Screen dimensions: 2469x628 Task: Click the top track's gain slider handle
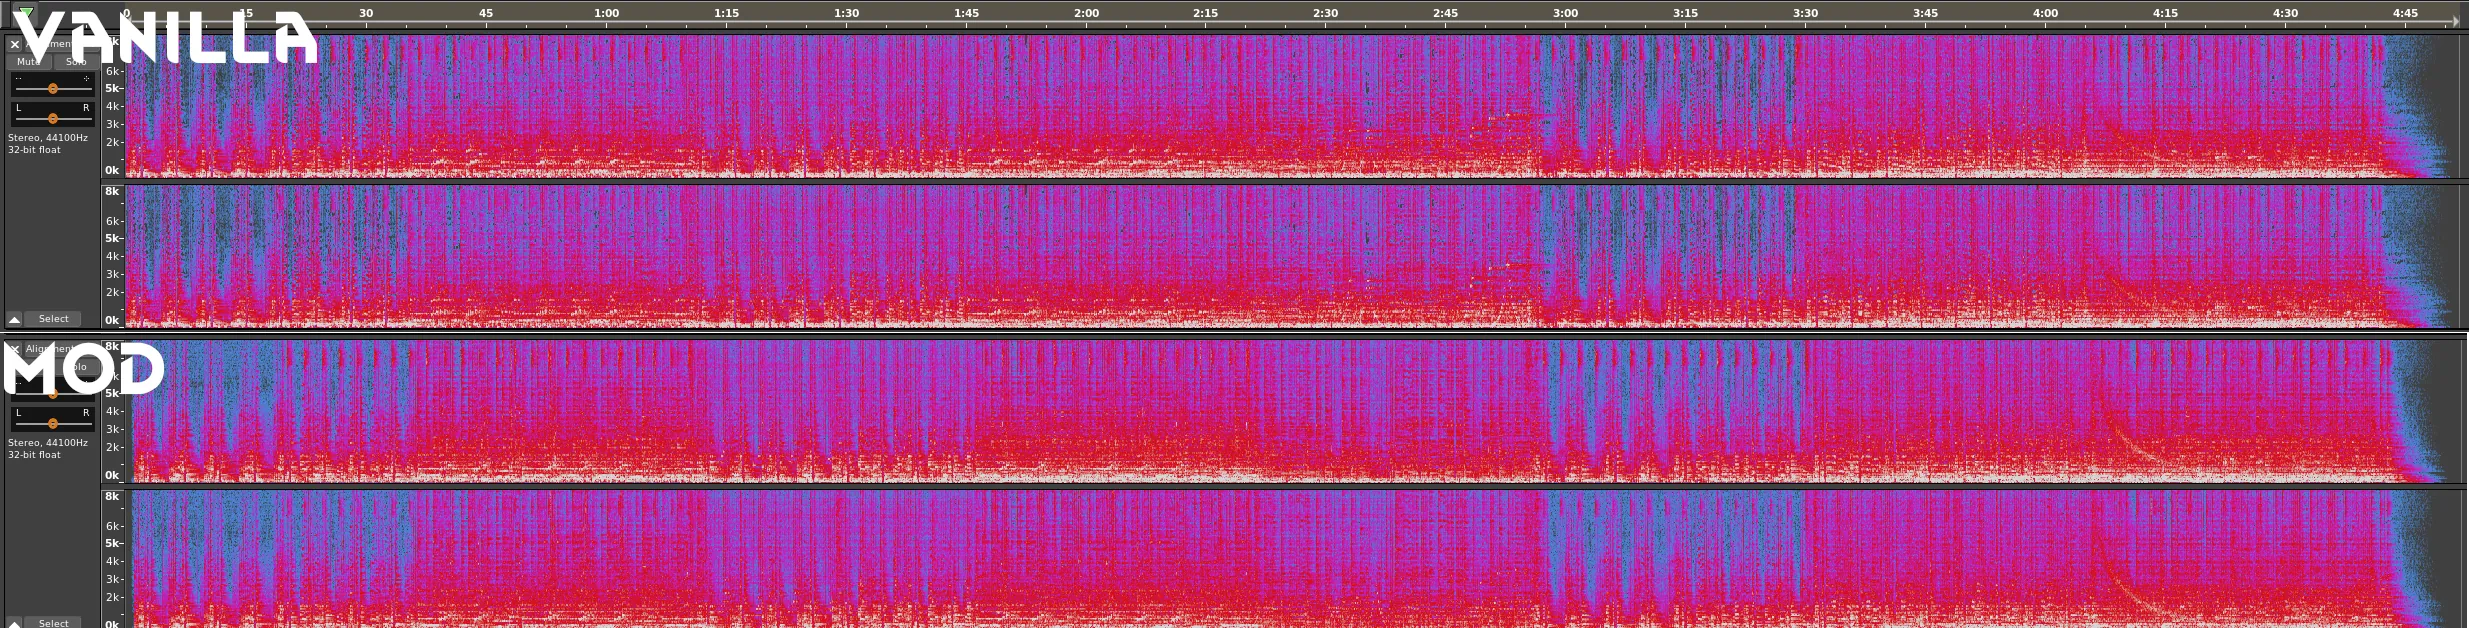(x=53, y=89)
